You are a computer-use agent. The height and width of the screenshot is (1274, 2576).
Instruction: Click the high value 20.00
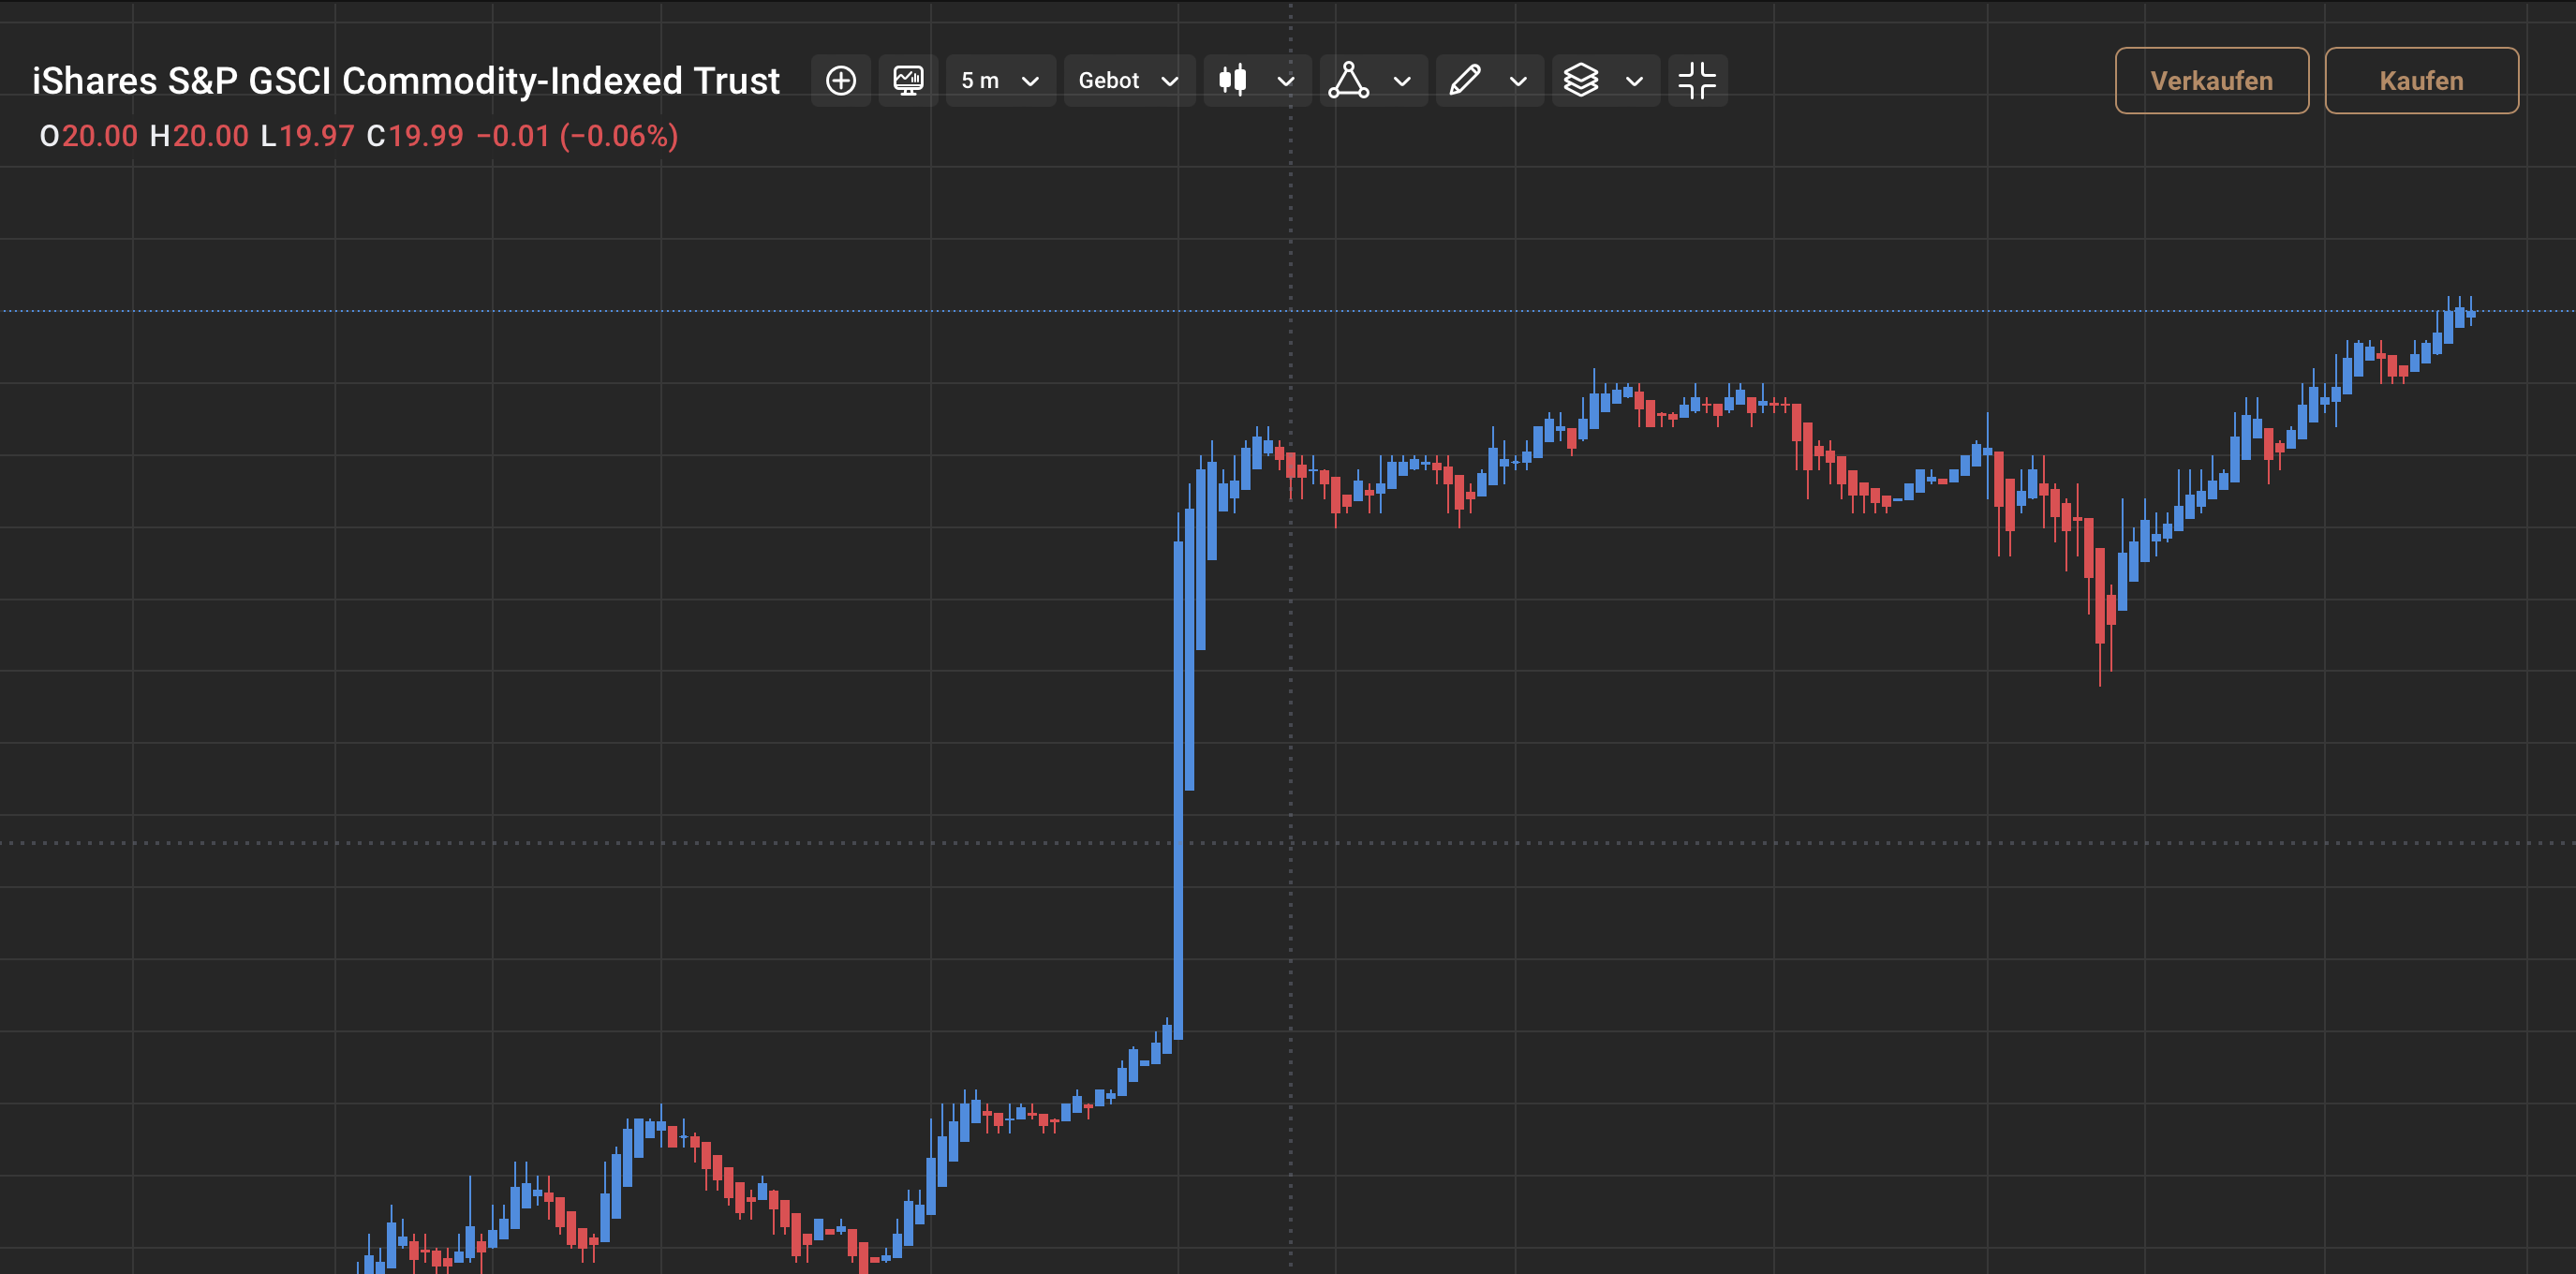coord(211,136)
